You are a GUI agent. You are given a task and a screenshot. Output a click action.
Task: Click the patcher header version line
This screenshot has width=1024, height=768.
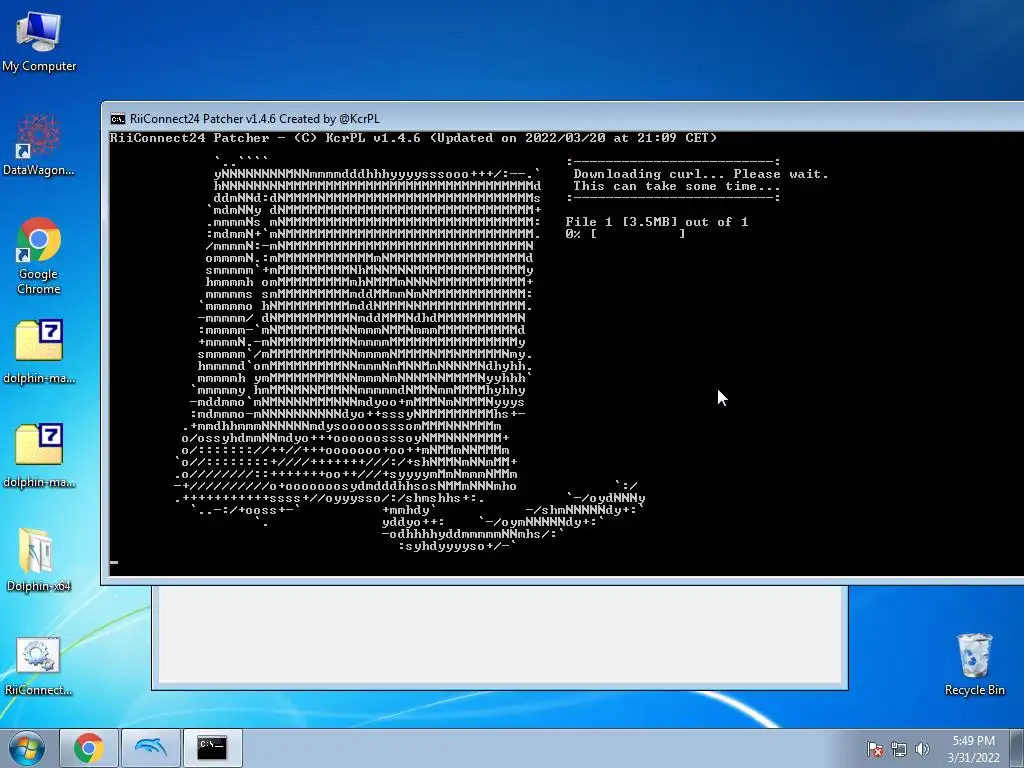coord(413,138)
